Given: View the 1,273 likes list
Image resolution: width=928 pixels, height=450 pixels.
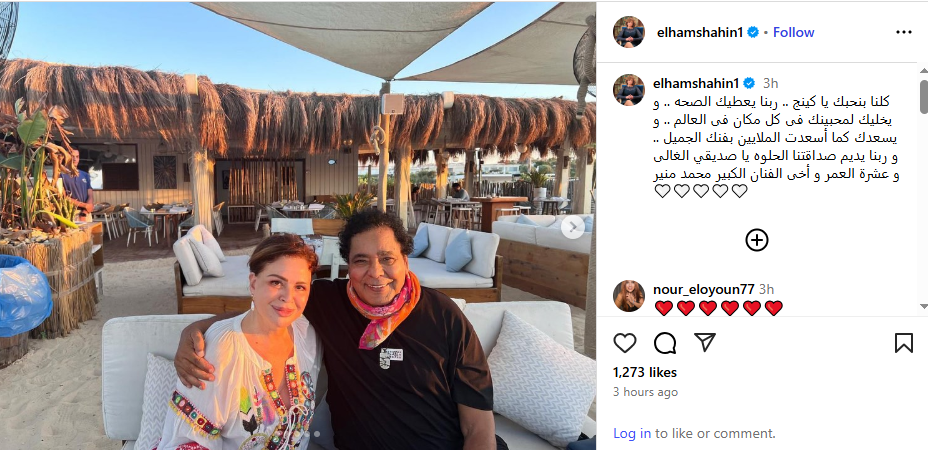Looking at the screenshot, I should click(645, 372).
